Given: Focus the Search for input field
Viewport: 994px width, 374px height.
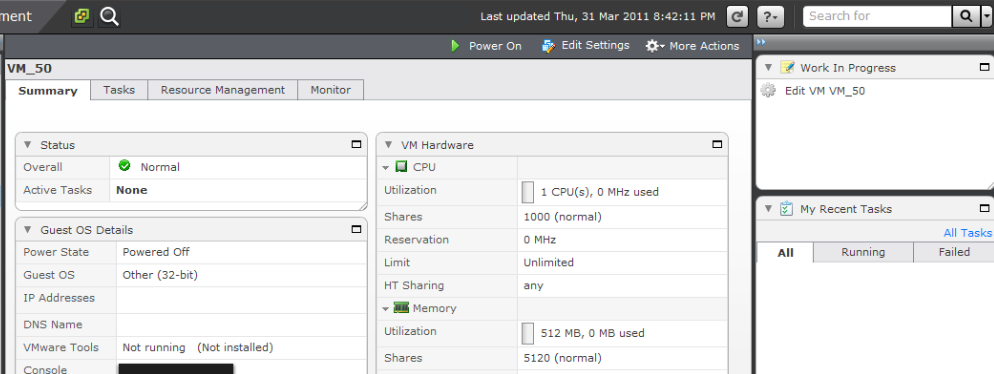Looking at the screenshot, I should pyautogui.click(x=877, y=16).
